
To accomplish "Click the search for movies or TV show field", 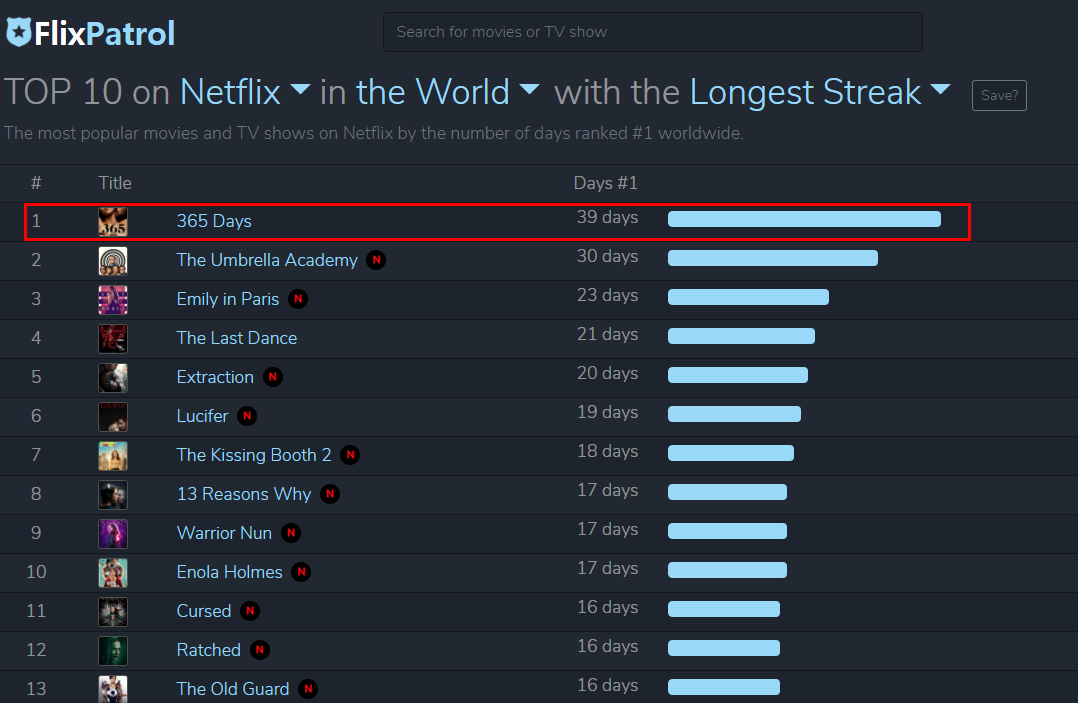I will pyautogui.click(x=652, y=32).
